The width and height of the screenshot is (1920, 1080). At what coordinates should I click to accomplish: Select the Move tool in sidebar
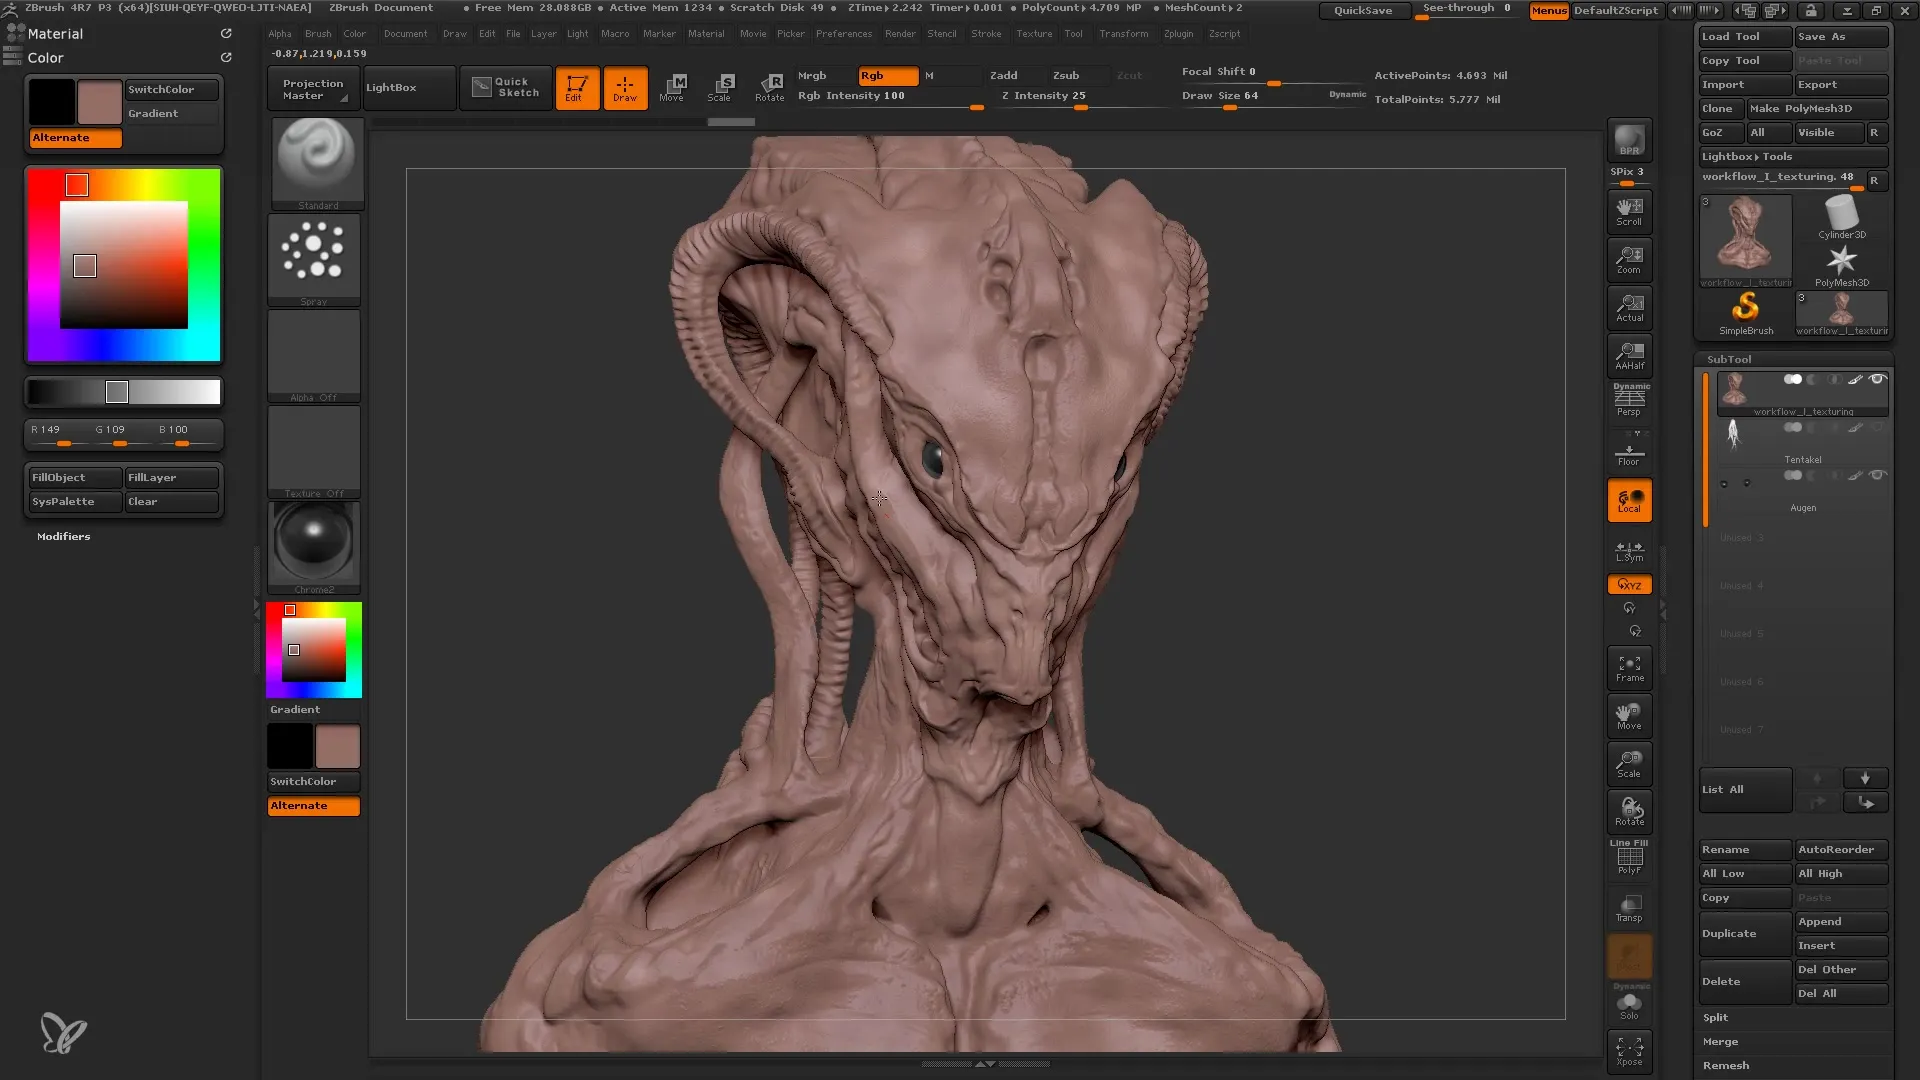point(1631,716)
